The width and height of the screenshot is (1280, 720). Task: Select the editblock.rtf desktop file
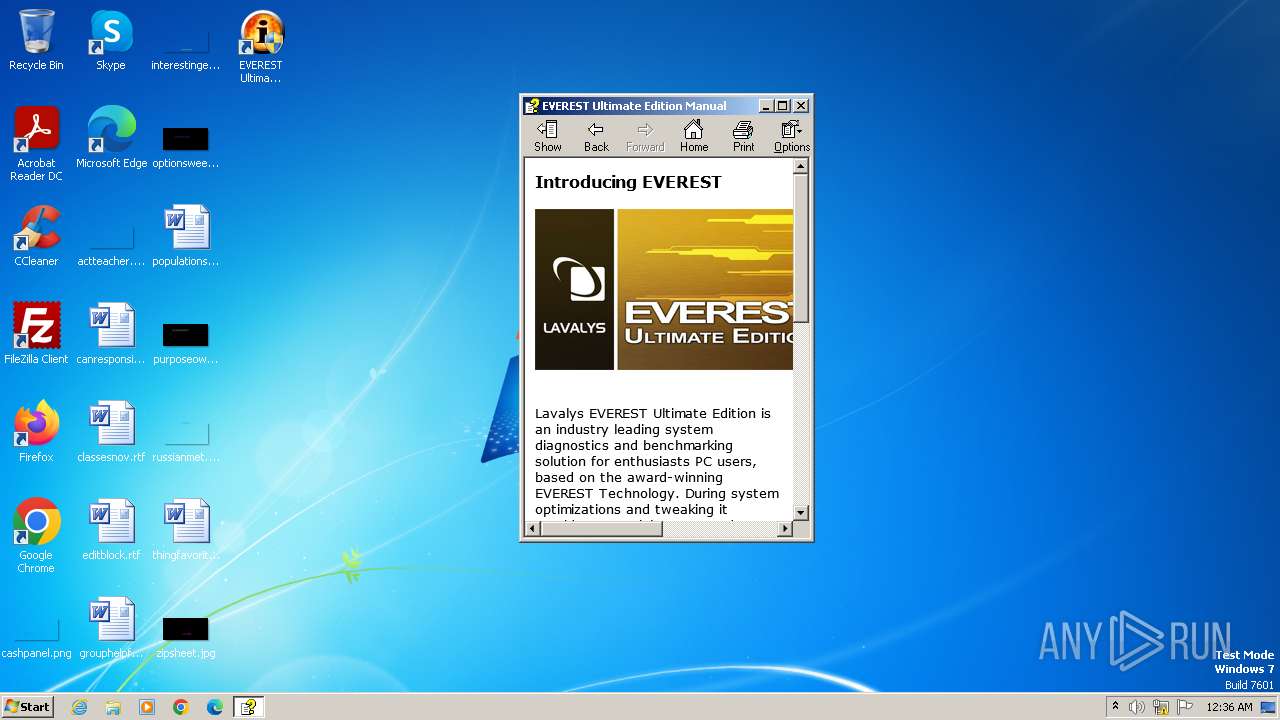tap(111, 530)
